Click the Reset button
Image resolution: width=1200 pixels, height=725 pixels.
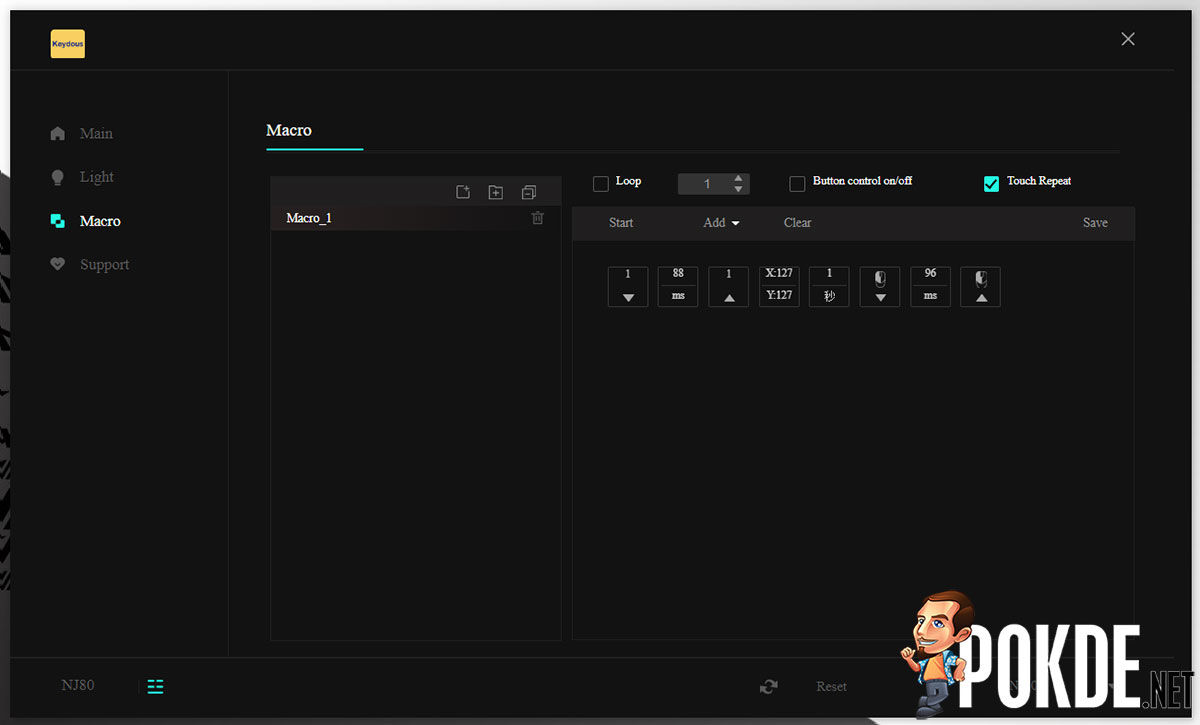click(x=831, y=687)
